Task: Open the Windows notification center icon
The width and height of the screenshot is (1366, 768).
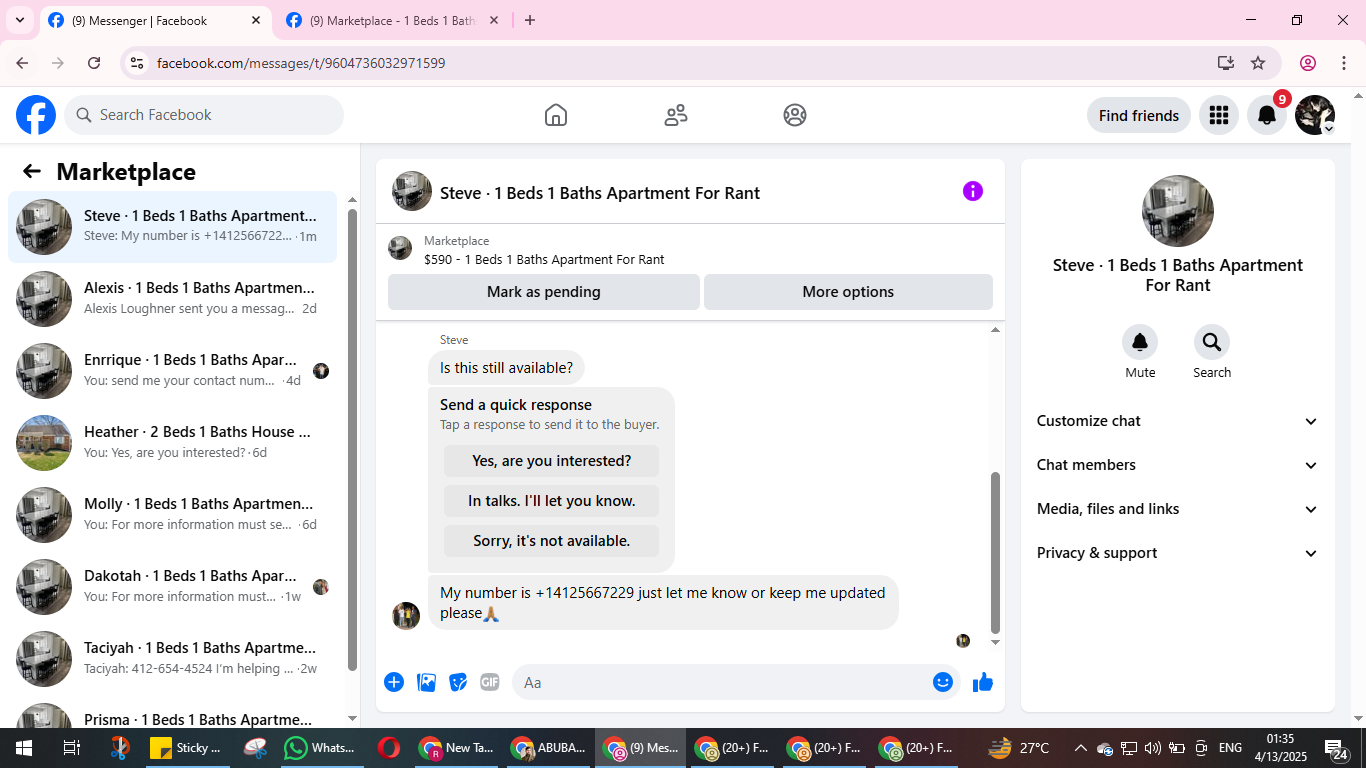Action: 1337,748
